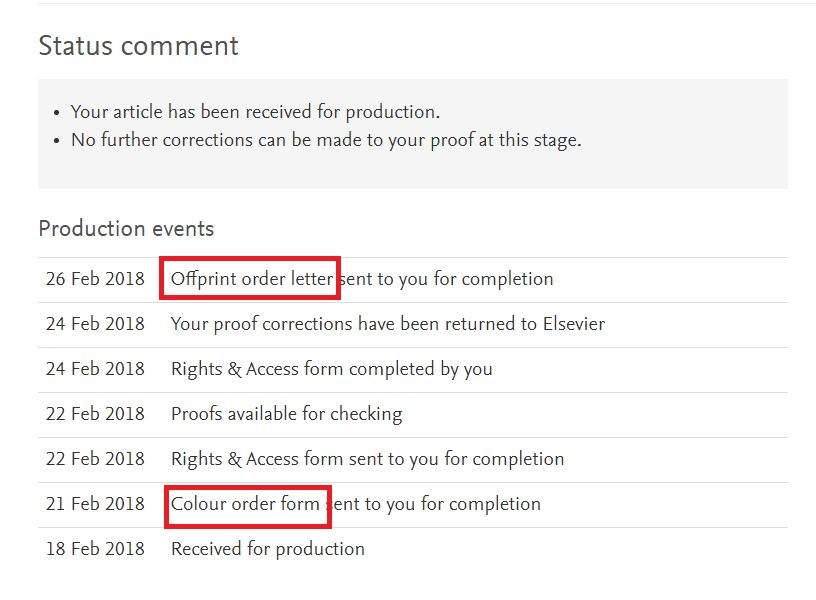Click date beside proof corrections returned event
Image resolution: width=816 pixels, height=600 pixels.
tap(95, 324)
